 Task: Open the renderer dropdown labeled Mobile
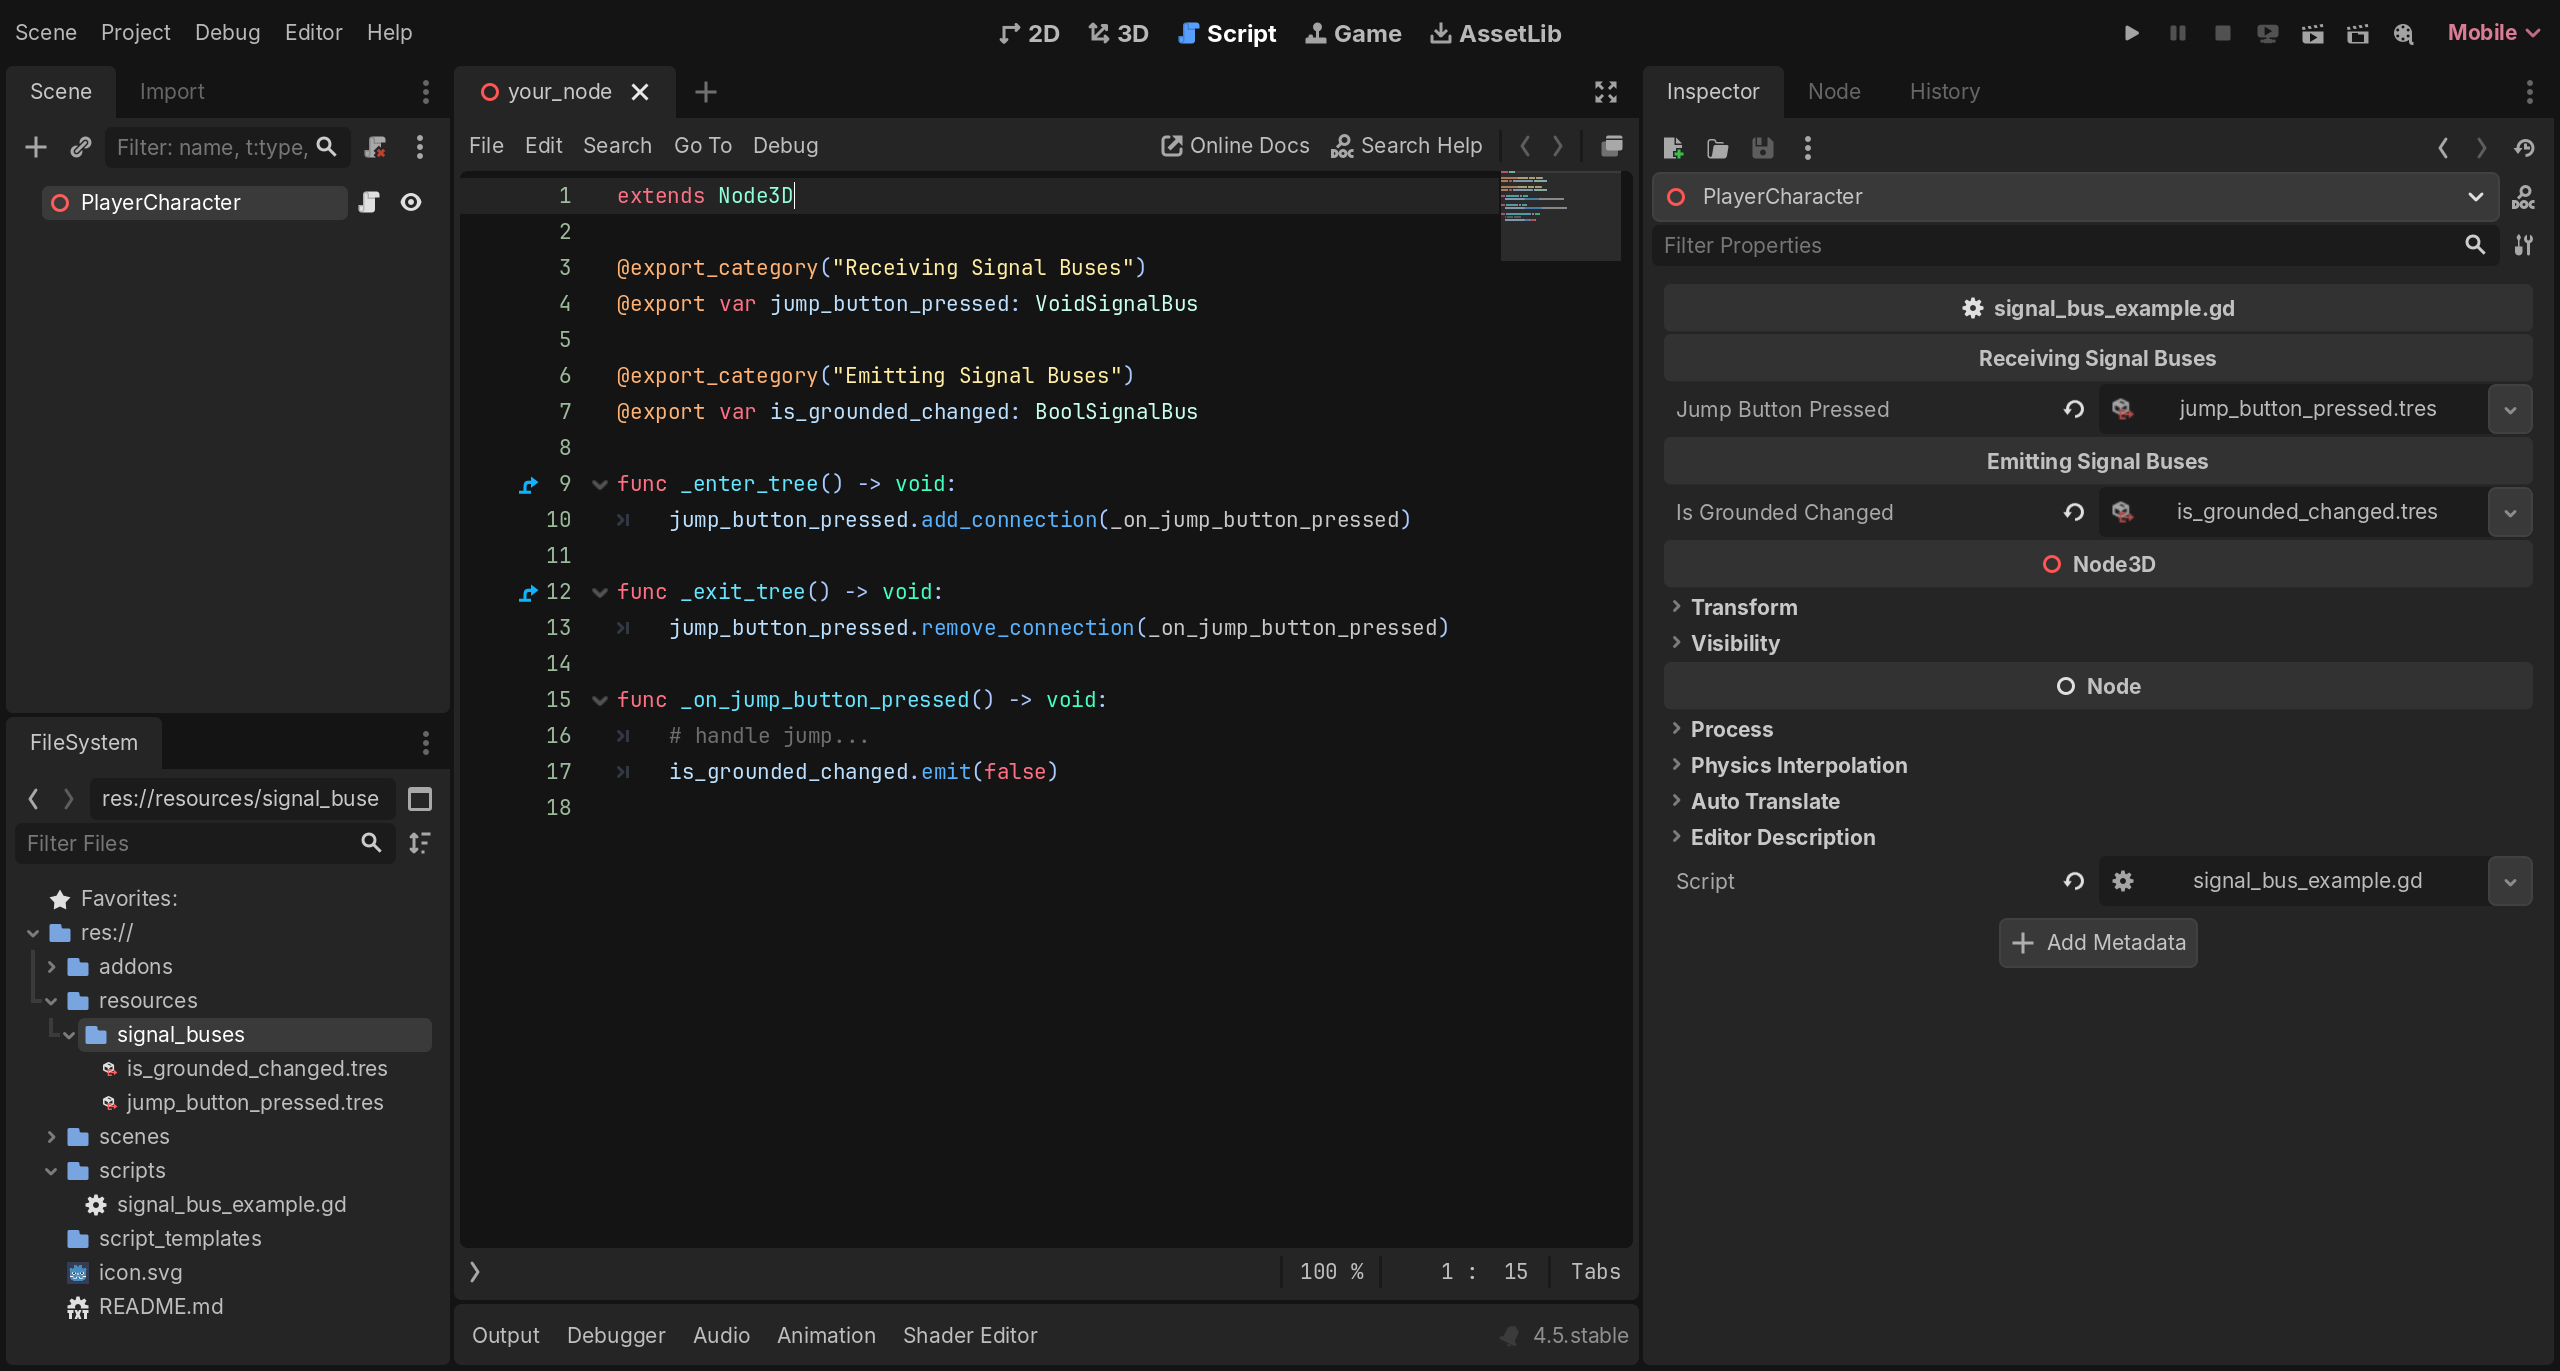[x=2492, y=33]
